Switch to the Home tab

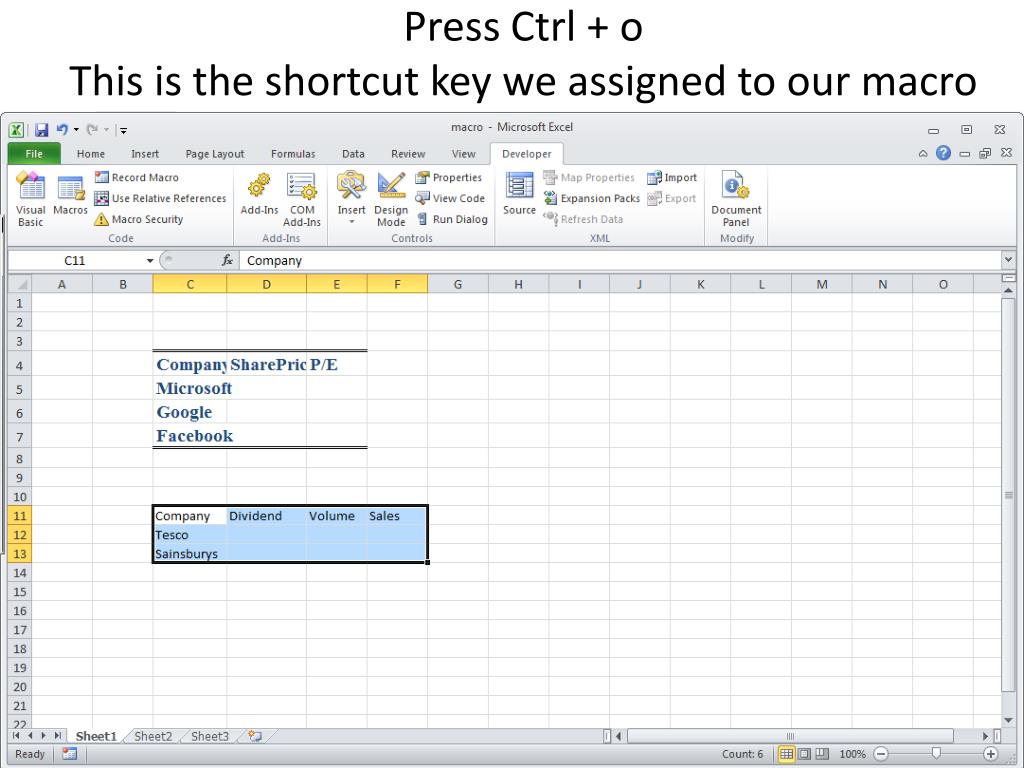pyautogui.click(x=91, y=153)
